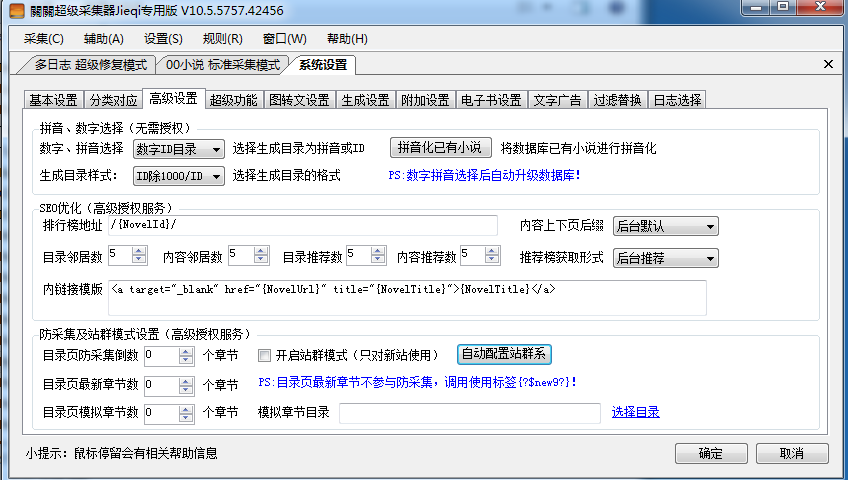Click the 目录页防采集倒数 value field
848x480 pixels.
click(x=161, y=356)
